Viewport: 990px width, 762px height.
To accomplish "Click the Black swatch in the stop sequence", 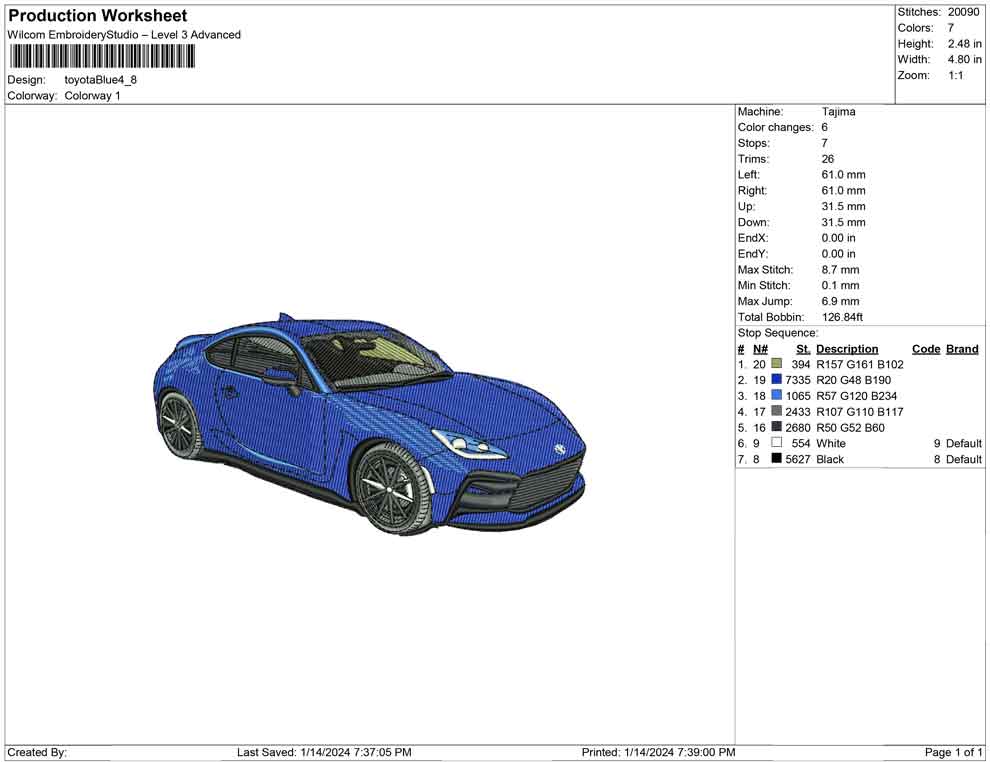I will [x=776, y=459].
